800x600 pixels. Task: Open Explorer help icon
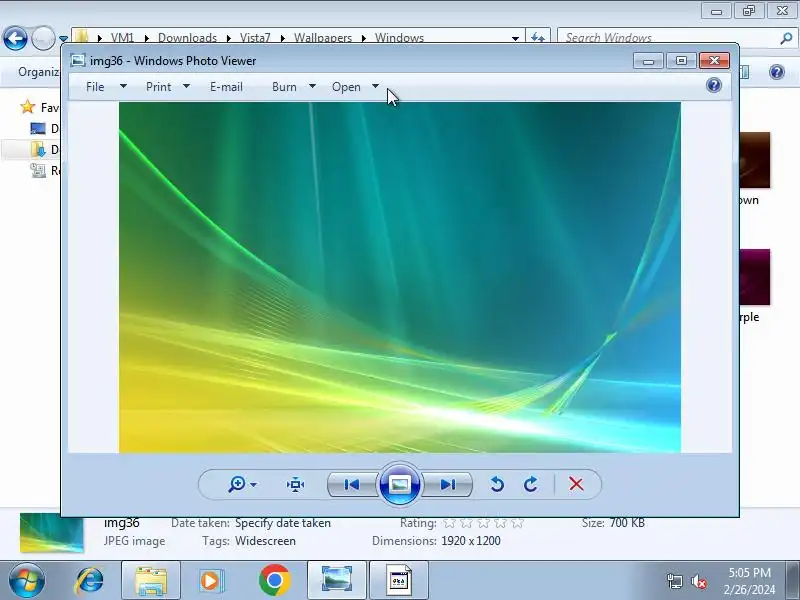pos(777,72)
